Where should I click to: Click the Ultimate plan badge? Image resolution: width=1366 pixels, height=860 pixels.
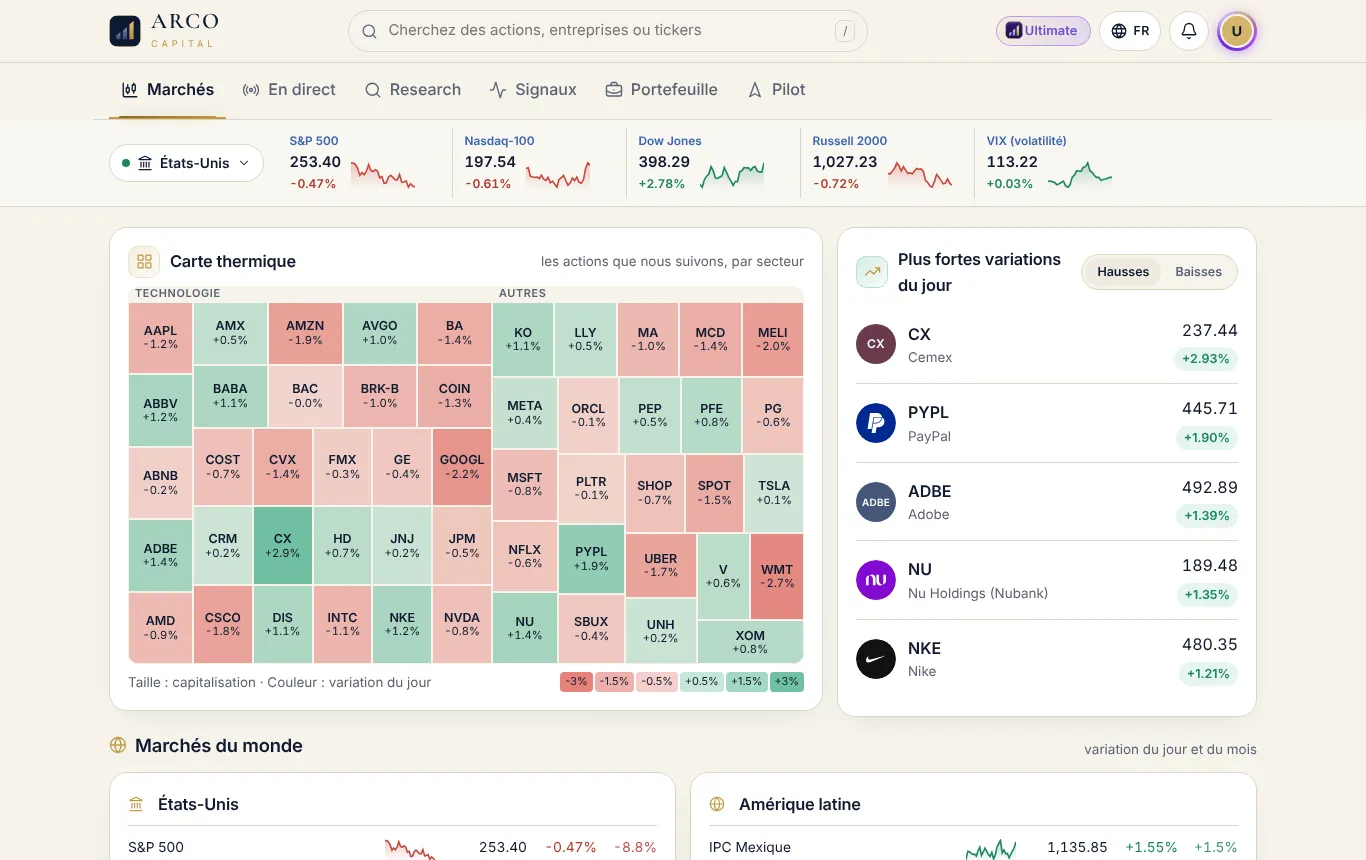pos(1043,31)
